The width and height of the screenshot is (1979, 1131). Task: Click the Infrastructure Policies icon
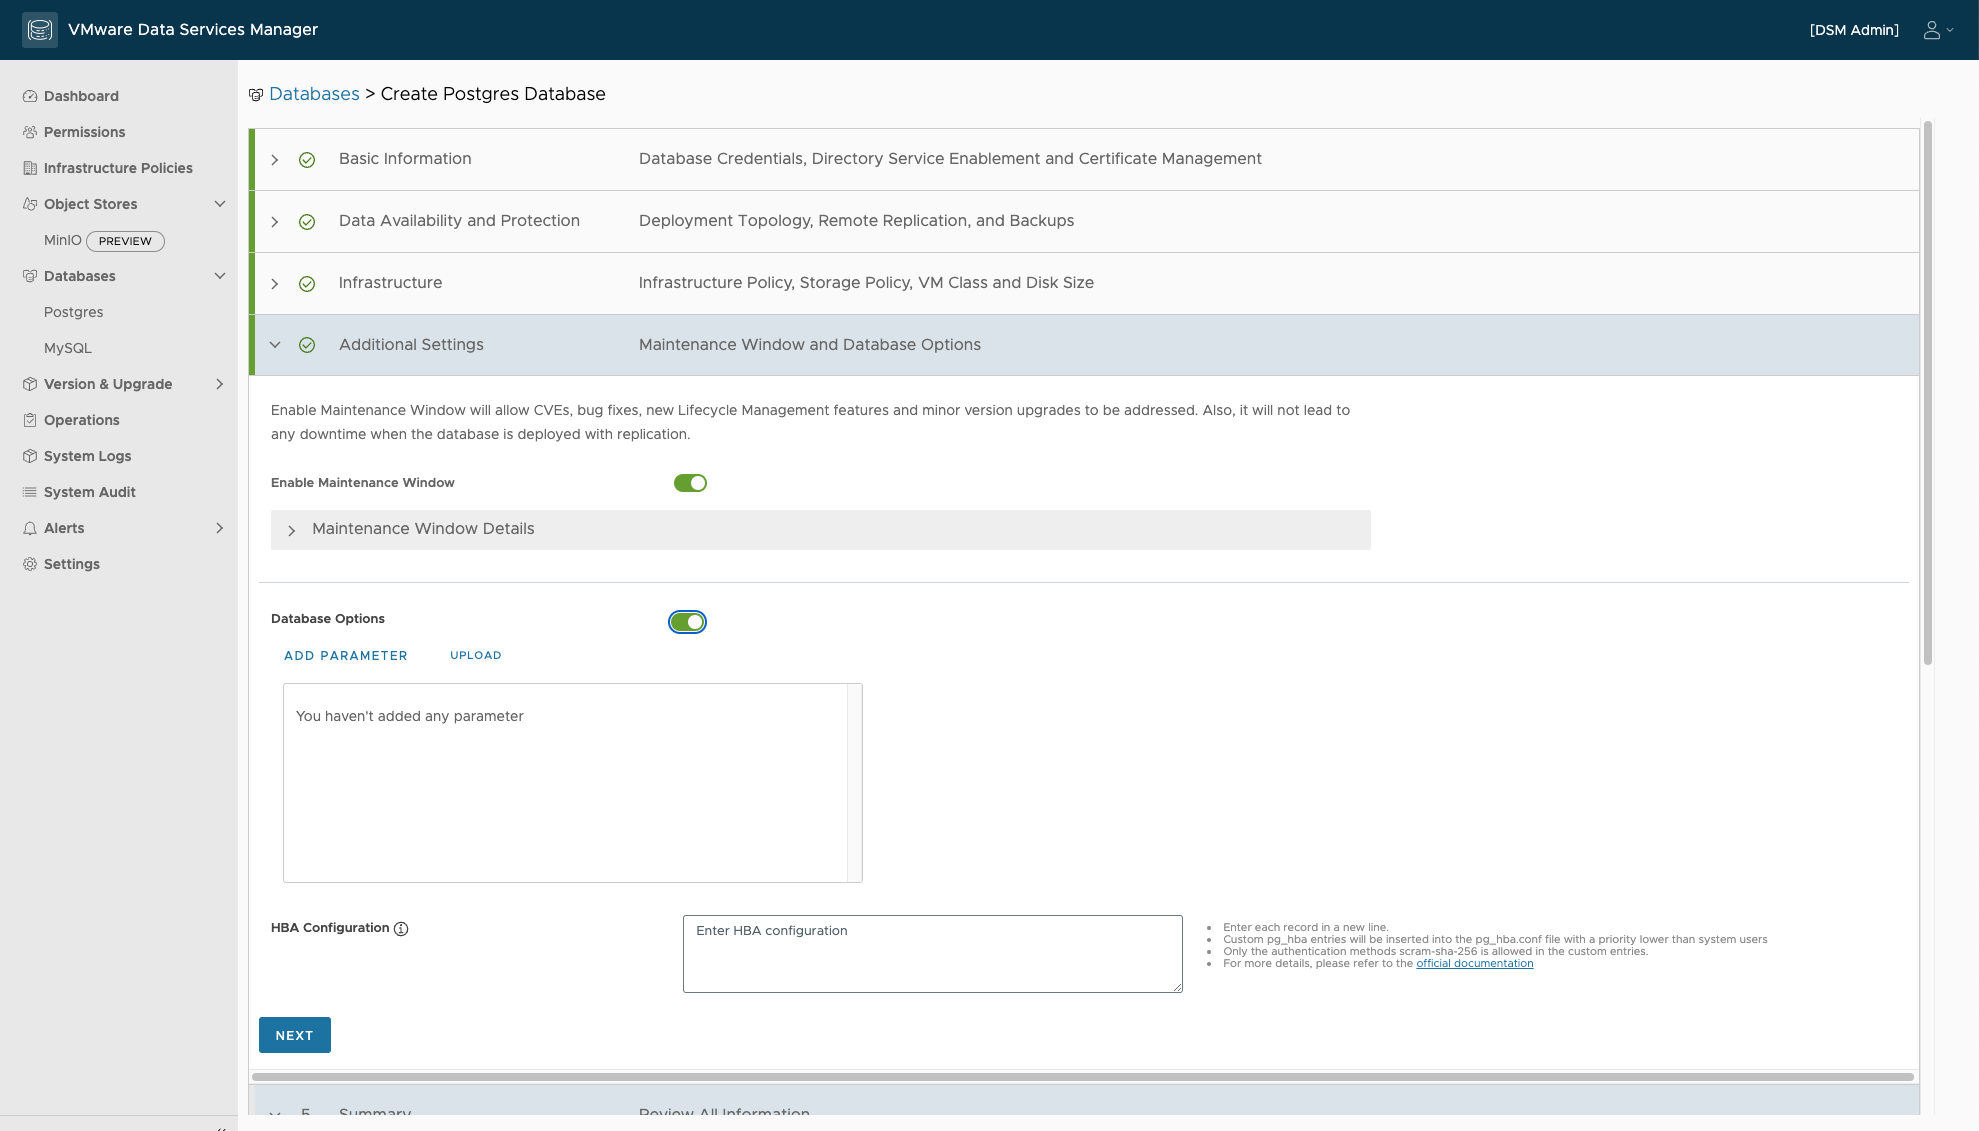30,168
